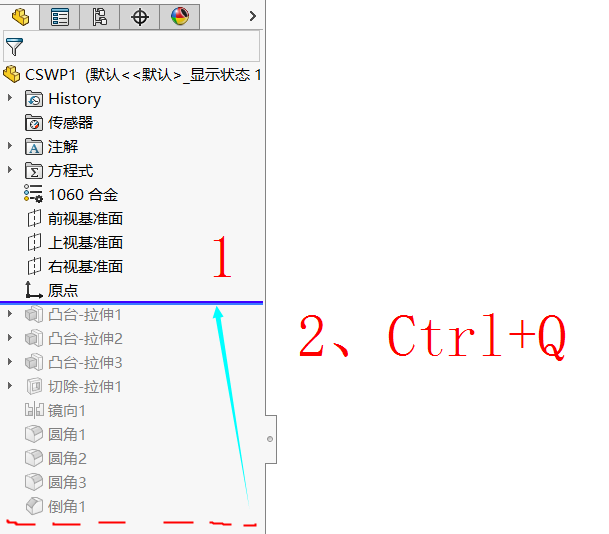Click the funnel filter icon
Viewport: 609px width, 534px height.
[x=14, y=47]
